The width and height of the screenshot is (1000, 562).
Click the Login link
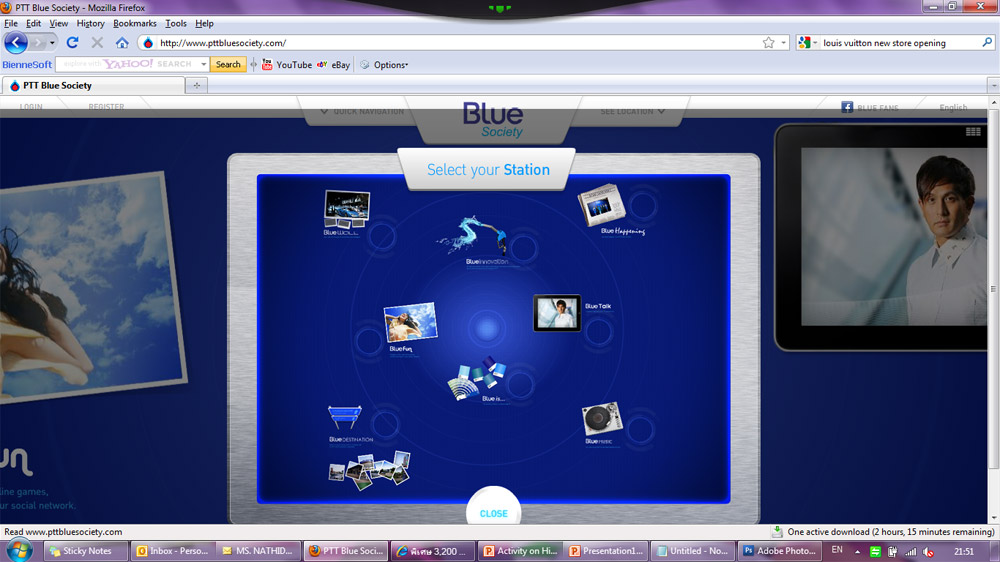31,107
